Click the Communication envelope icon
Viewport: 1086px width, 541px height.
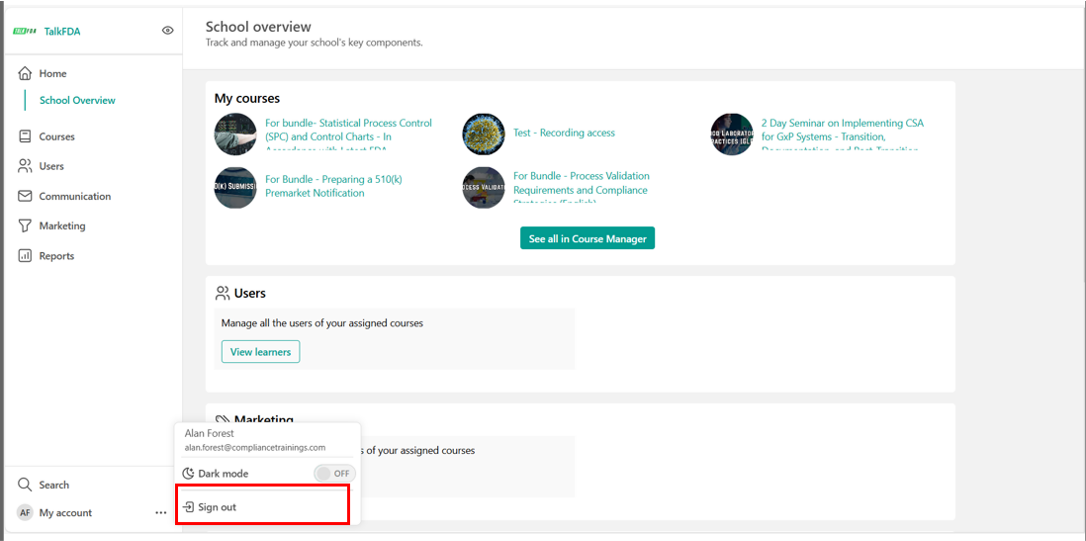[25, 196]
